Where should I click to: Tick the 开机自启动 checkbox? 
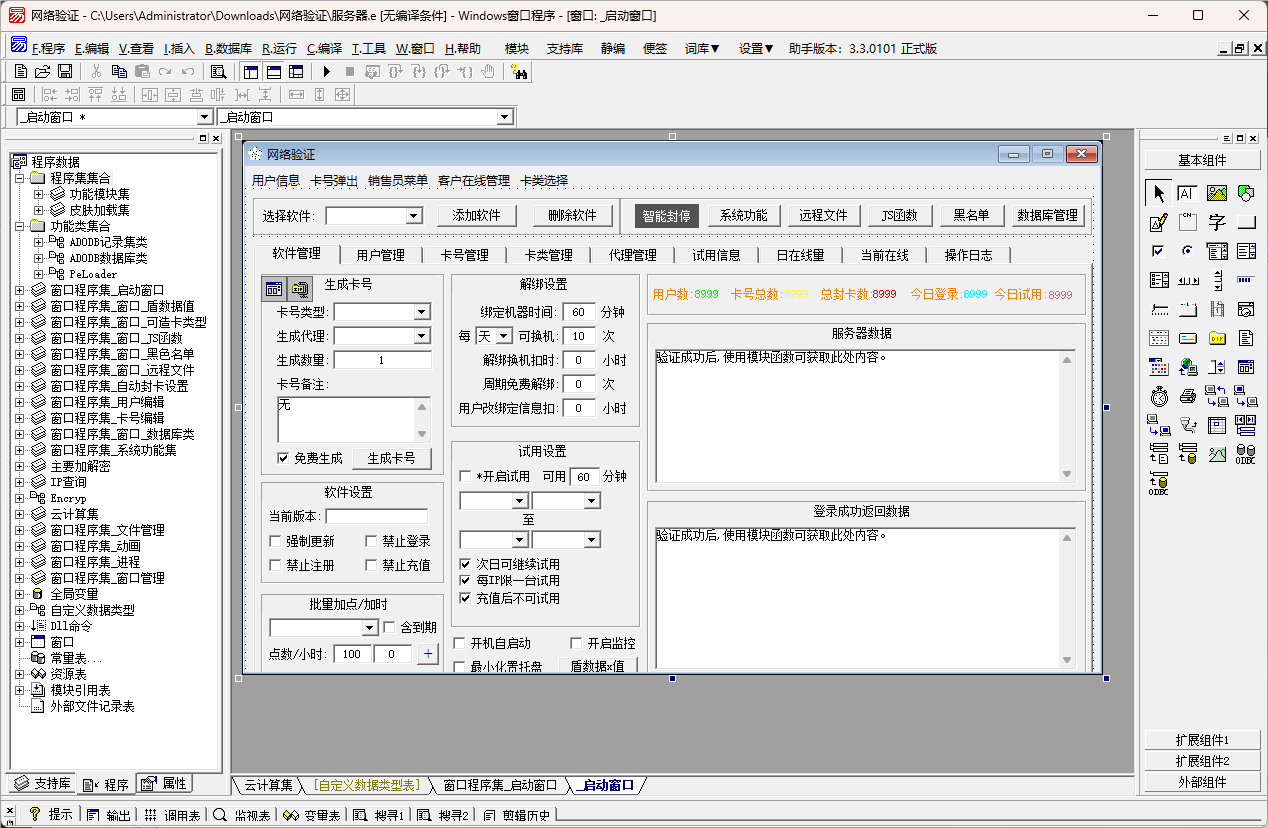(x=460, y=643)
